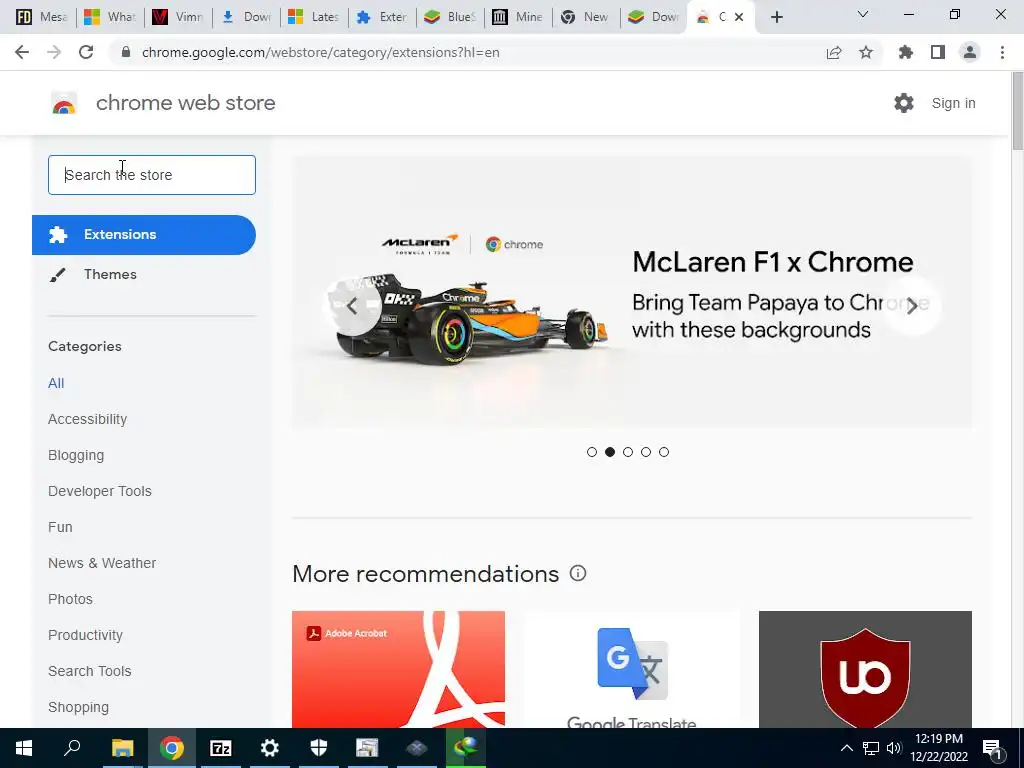Select the Themes sidebar item
The height and width of the screenshot is (768, 1024).
point(110,274)
